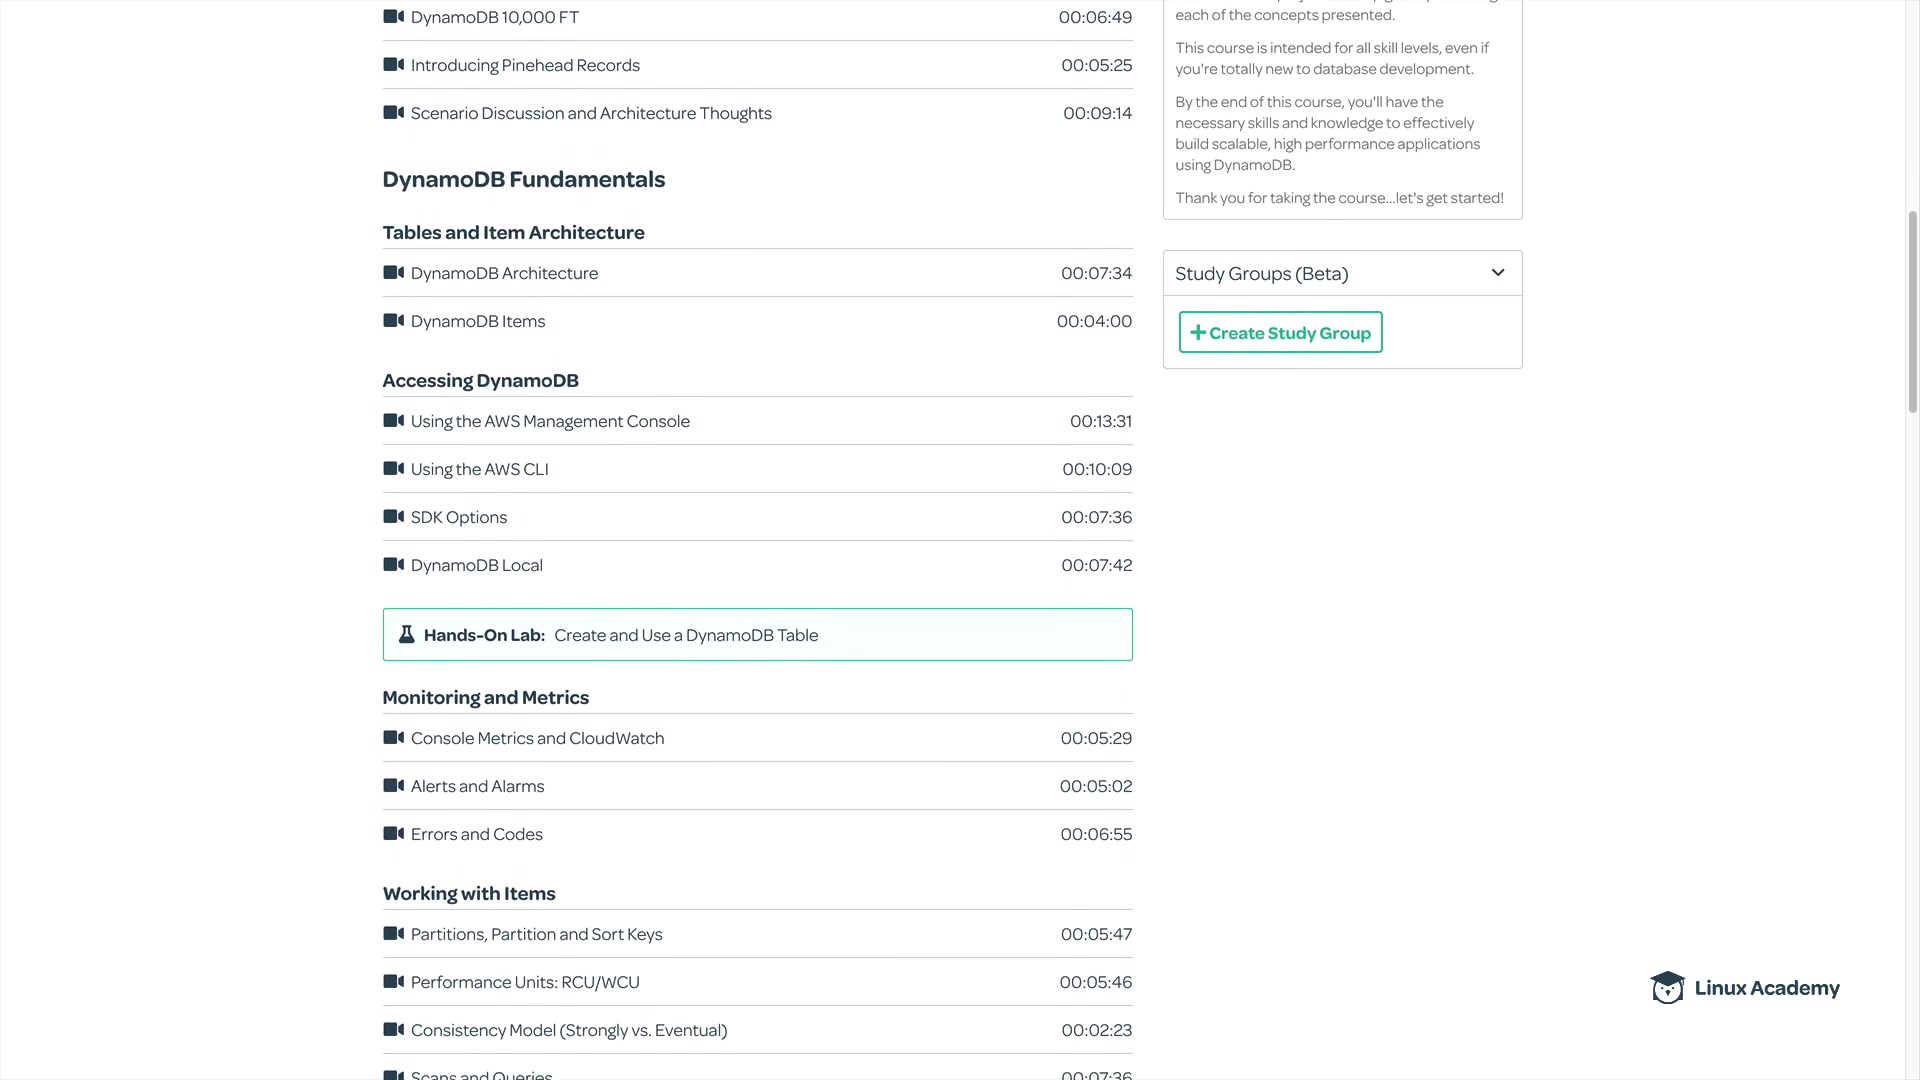Open Using the AWS Management Console lesson
Screen dimensions: 1920x1080
pyautogui.click(x=550, y=422)
